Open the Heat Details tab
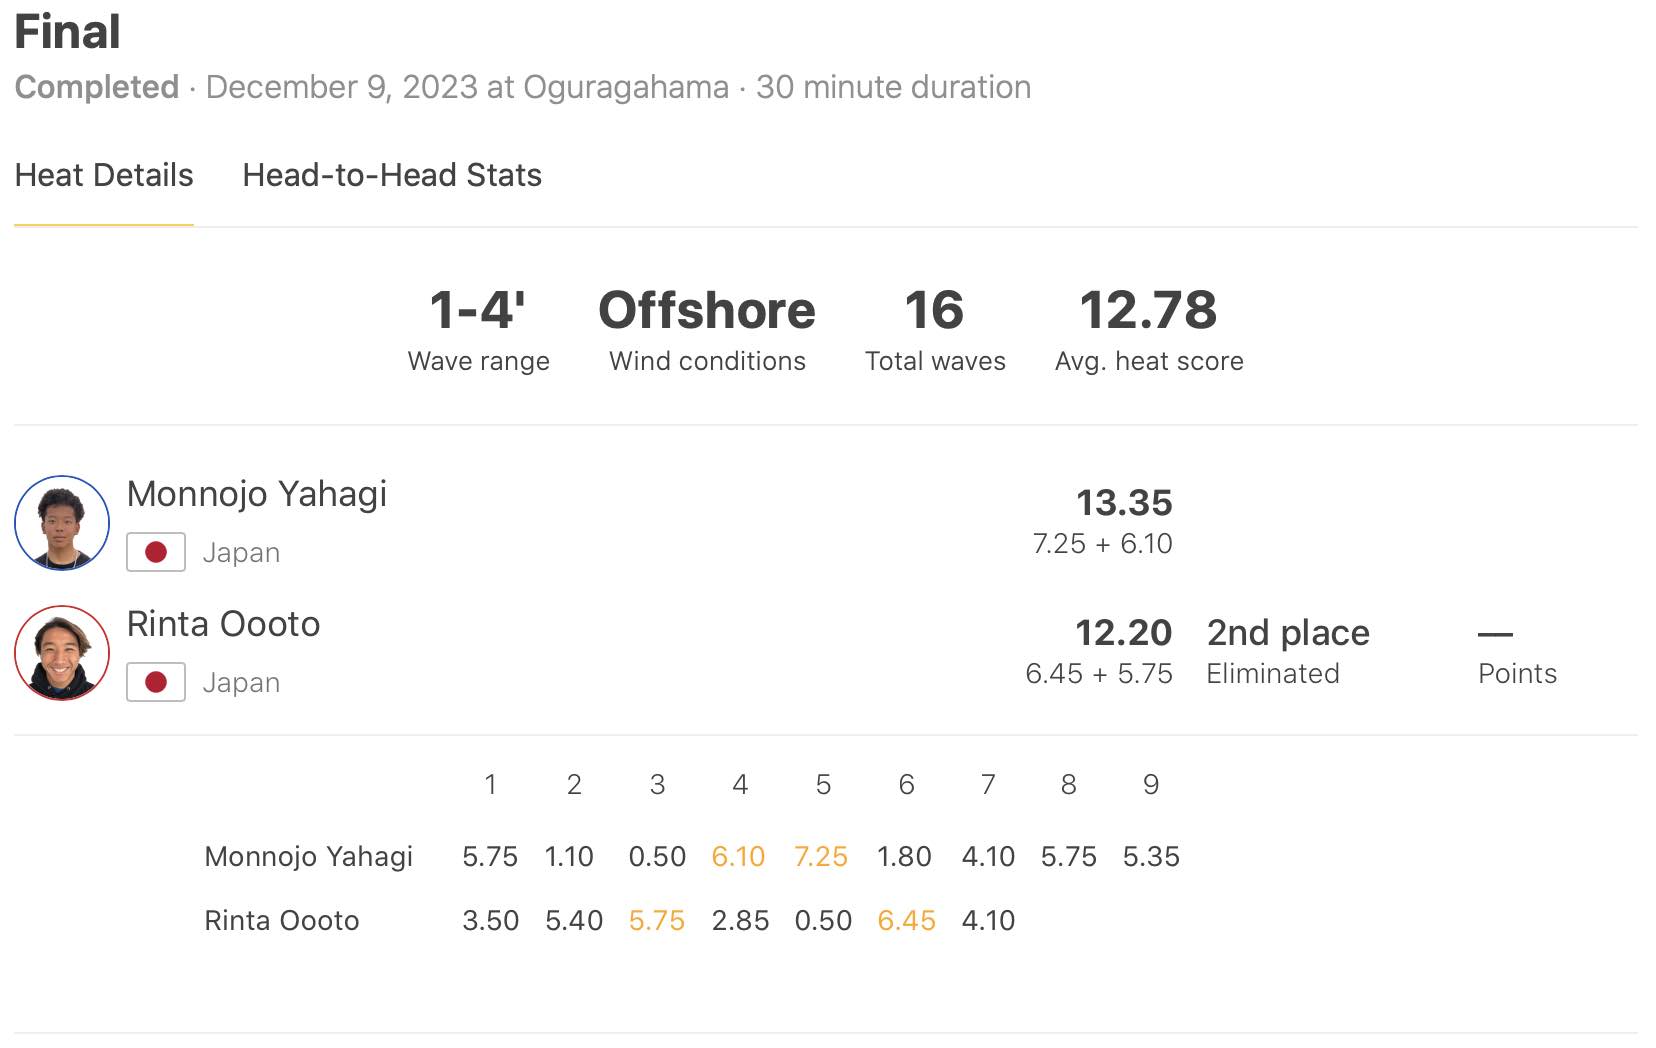This screenshot has width=1656, height=1048. [104, 176]
